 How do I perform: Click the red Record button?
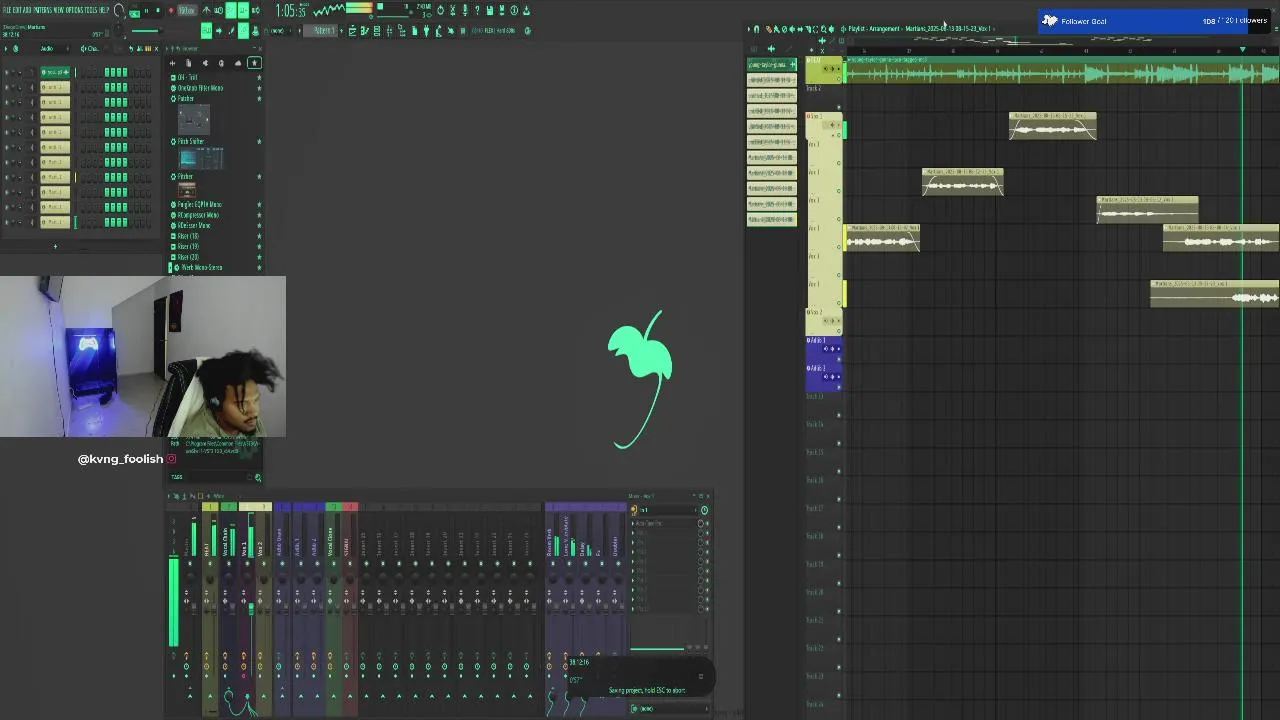(x=171, y=10)
